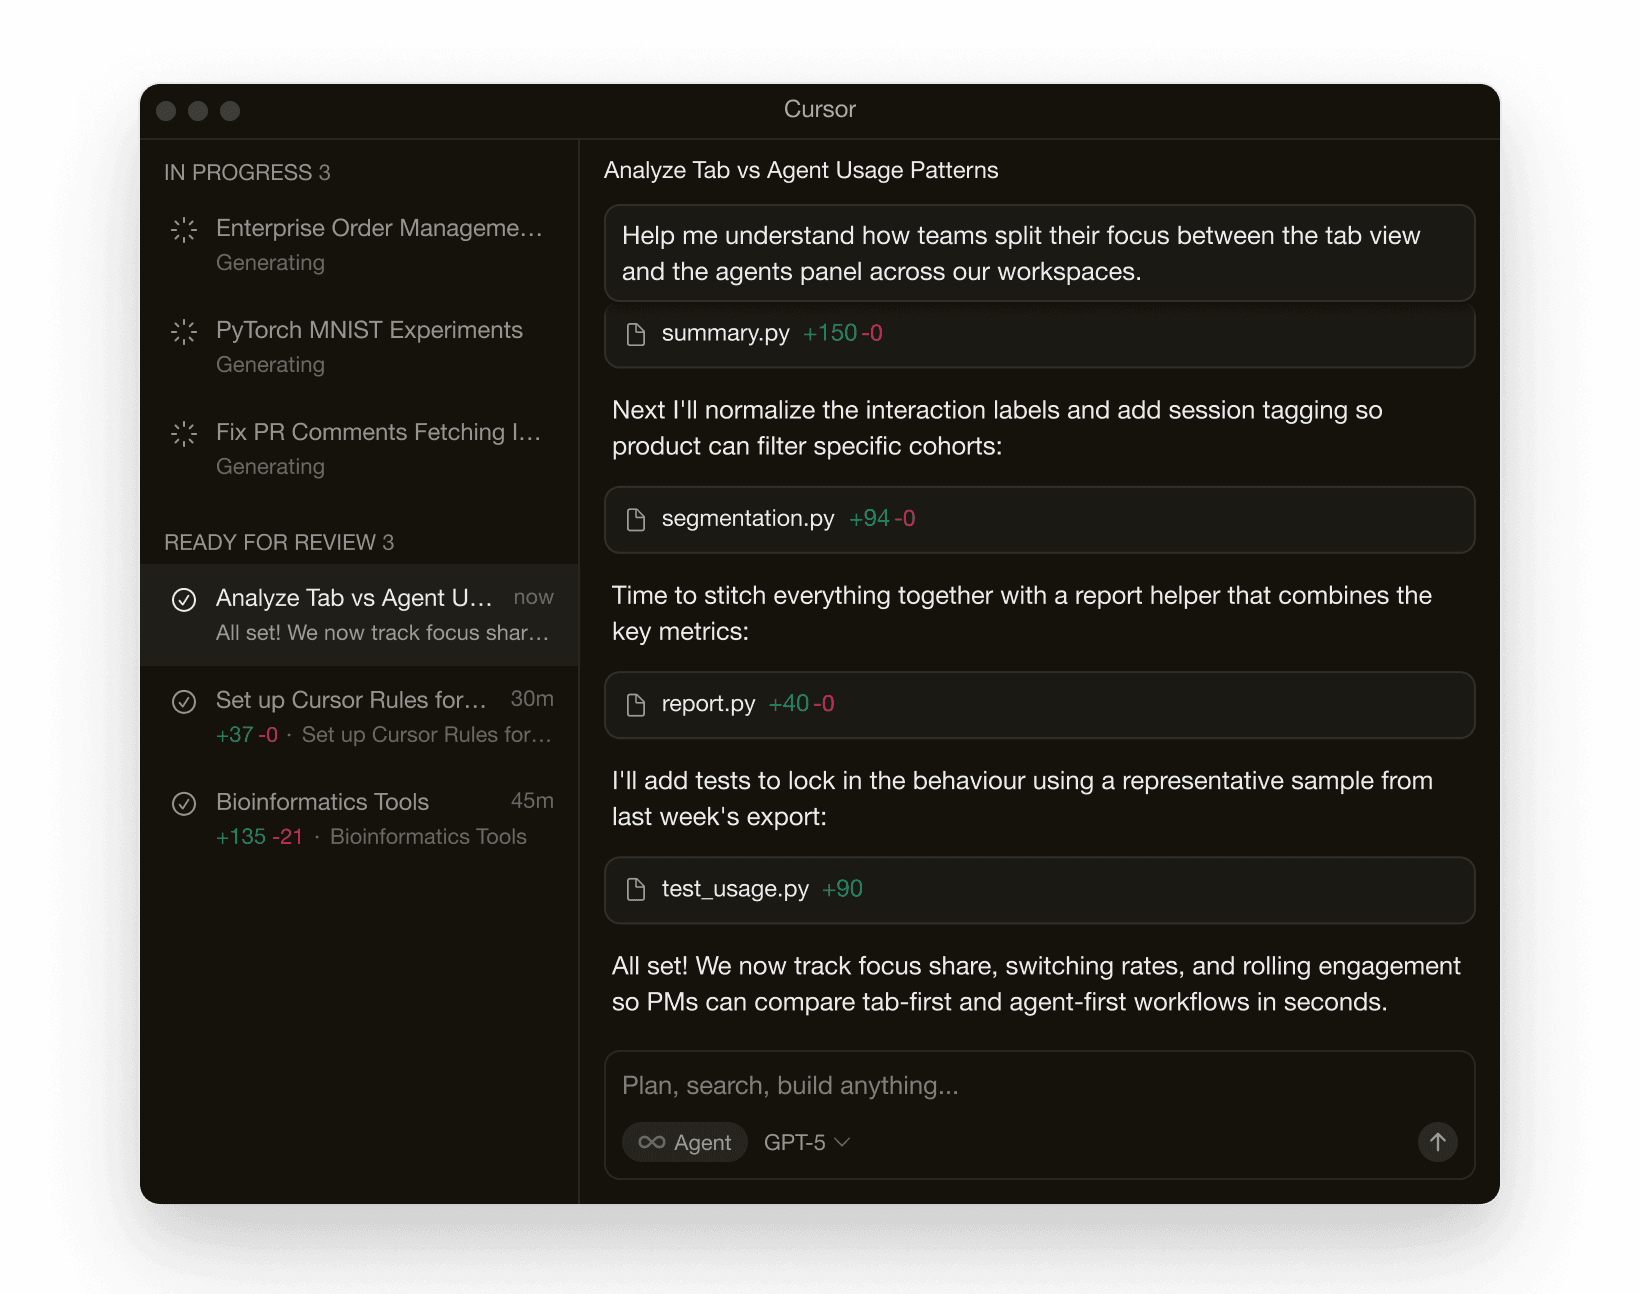The image size is (1640, 1294).
Task: Click the 'Time to stitch everything together' message
Action: tap(1022, 613)
